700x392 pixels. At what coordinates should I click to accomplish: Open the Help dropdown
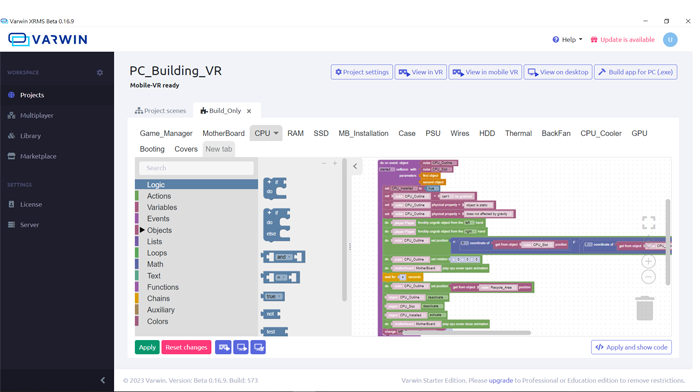click(x=567, y=40)
